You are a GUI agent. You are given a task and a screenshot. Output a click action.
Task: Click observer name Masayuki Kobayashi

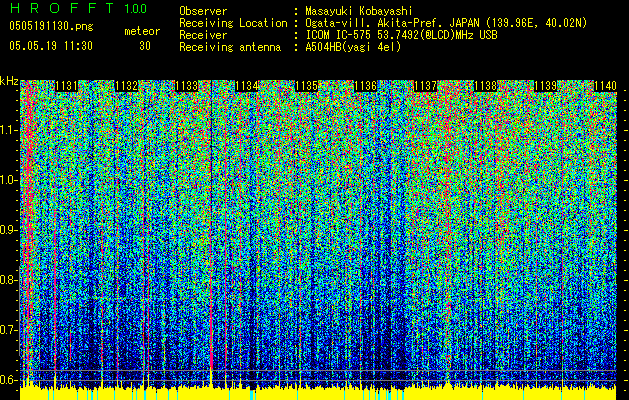[368, 11]
